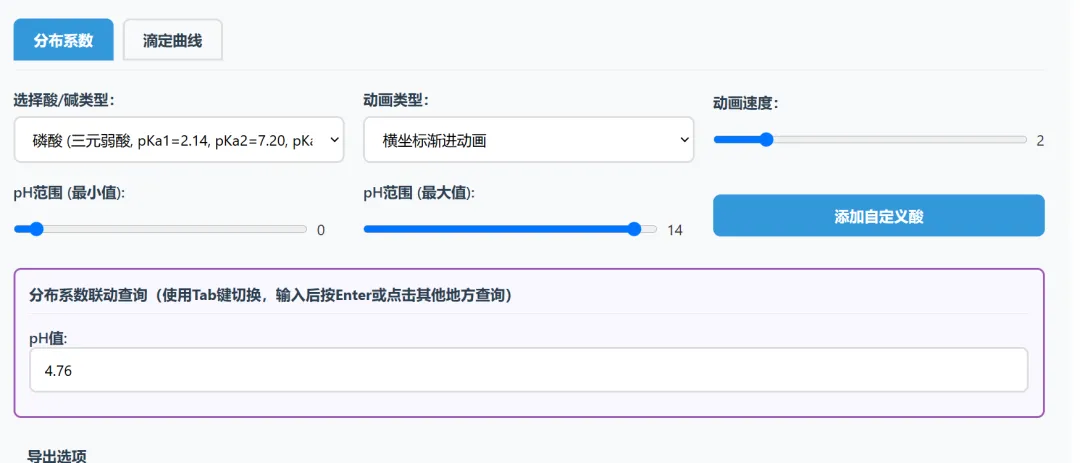Click the 动画速度 slider handle
Viewport: 1080px width, 463px height.
[766, 140]
